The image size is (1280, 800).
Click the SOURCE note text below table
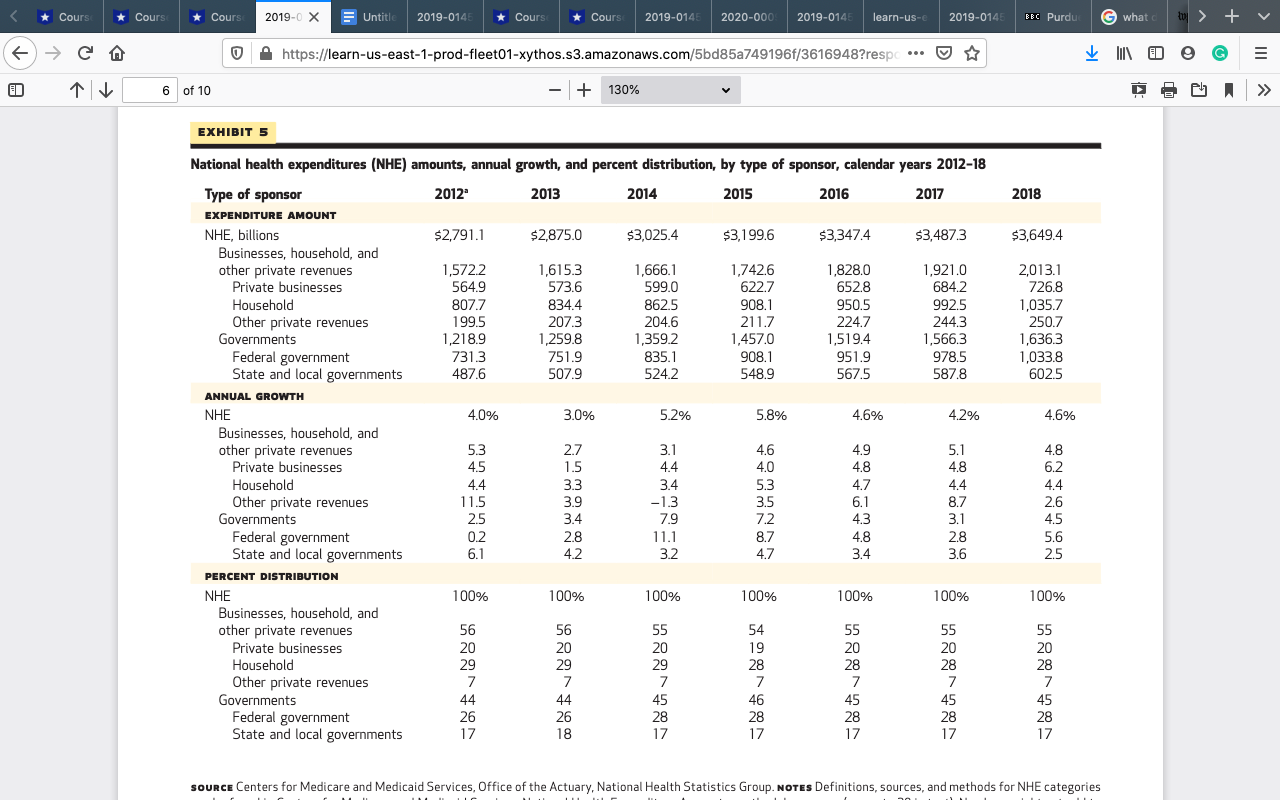click(645, 787)
